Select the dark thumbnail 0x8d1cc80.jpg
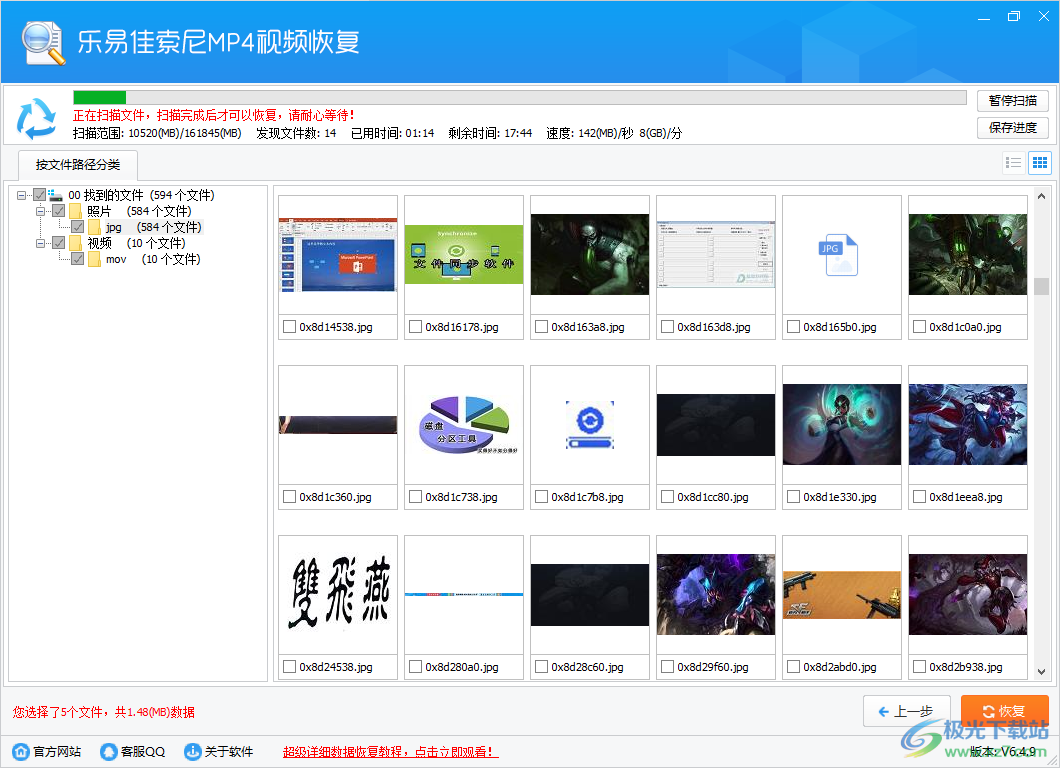 [716, 425]
